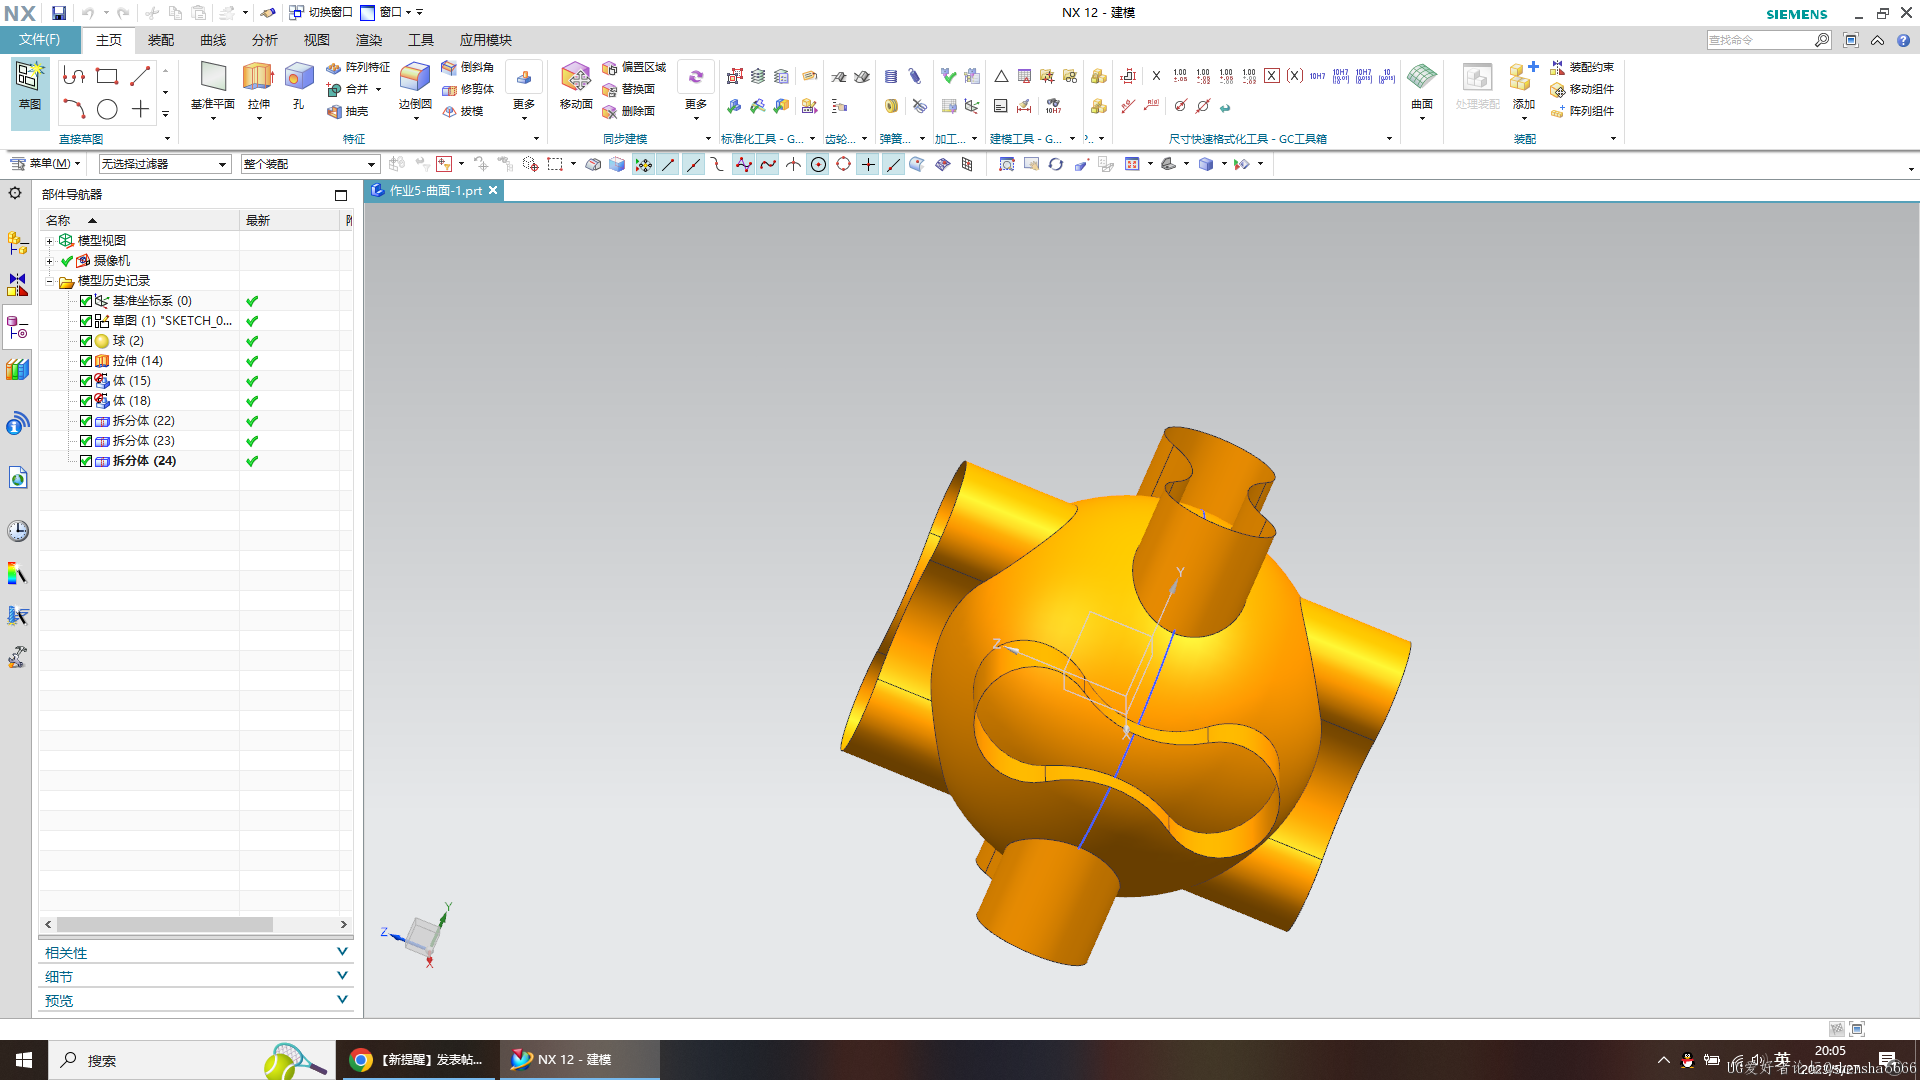The width and height of the screenshot is (1920, 1080).
Task: Open the settings gear in navigator sidebar
Action: point(15,193)
